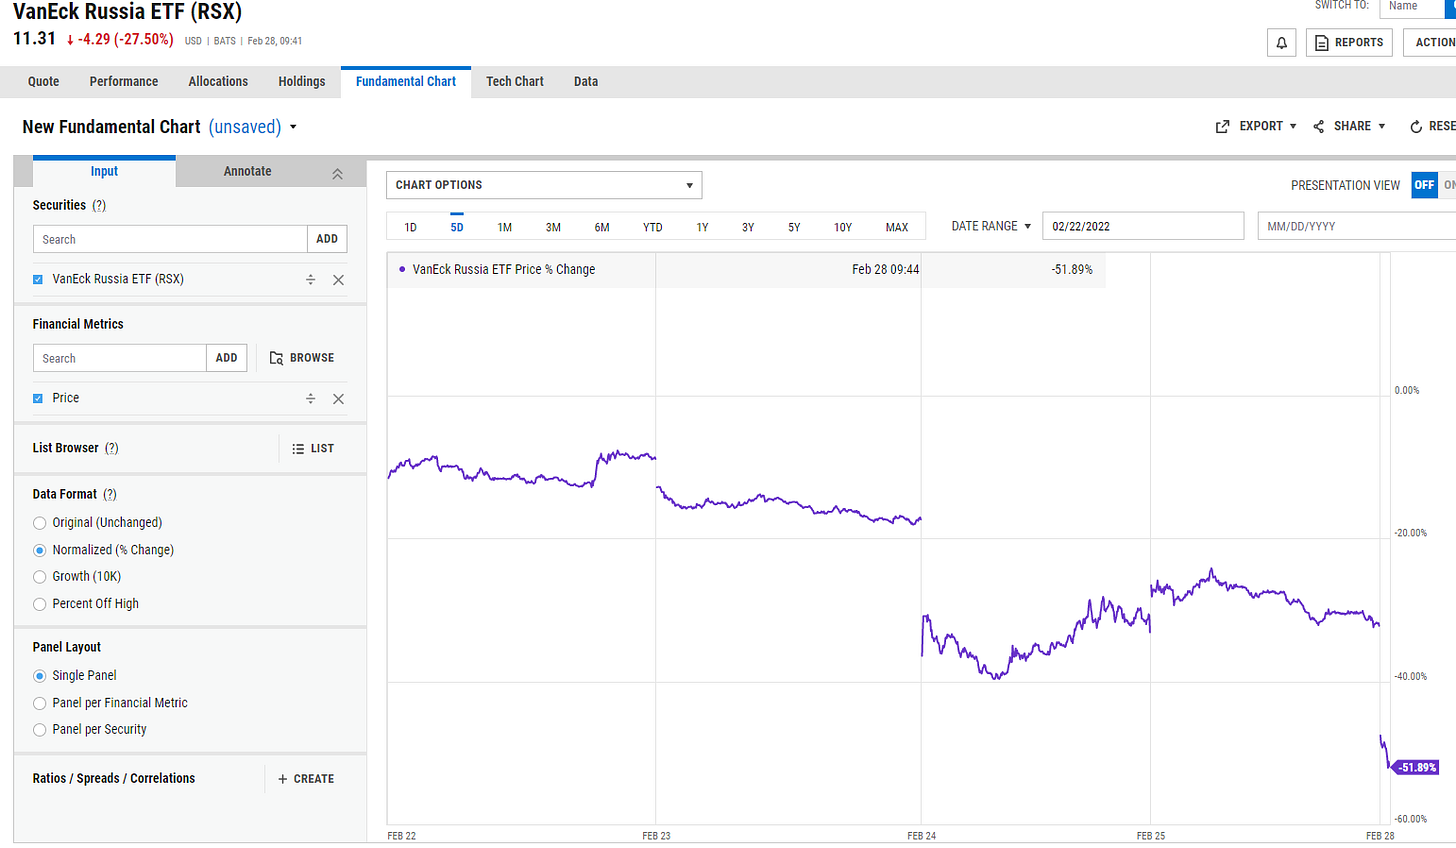Screen dimensions: 1456x848
Task: Browse financial metrics
Action: (302, 358)
